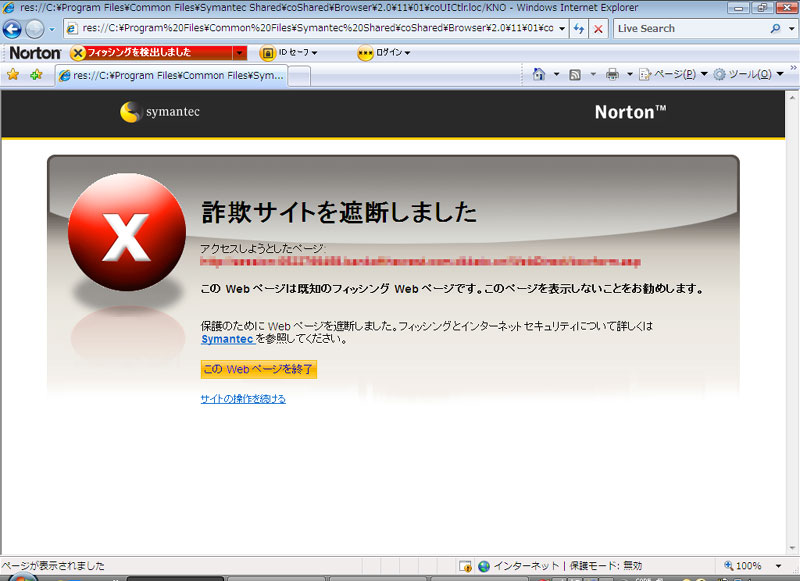
Task: Open the zoom level dropdown arrow
Action: pyautogui.click(x=779, y=566)
